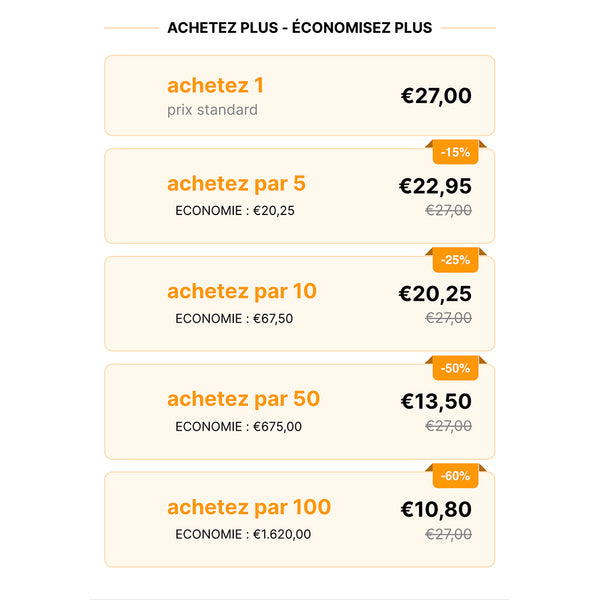Tap the -60% discount badge
Viewport: 600px width, 600px height.
455,476
